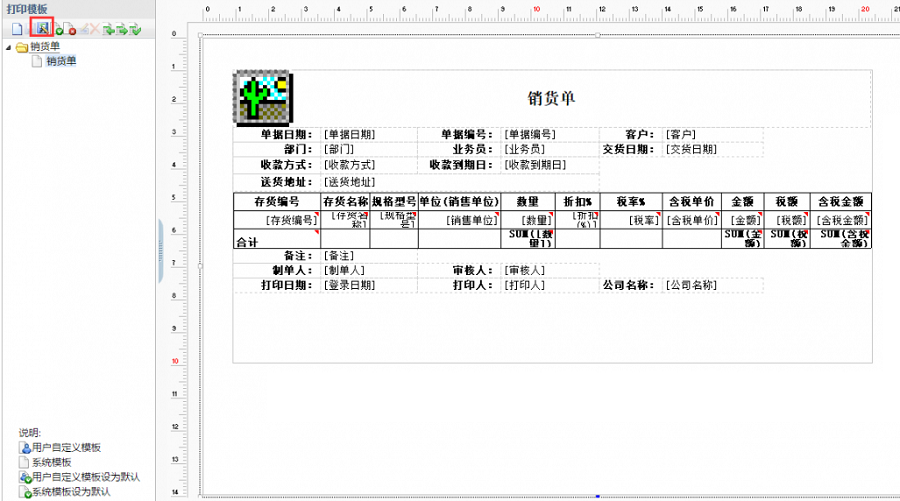This screenshot has width=900, height=501.
Task: Click the faded save icon beside new
Action: (x=30, y=29)
